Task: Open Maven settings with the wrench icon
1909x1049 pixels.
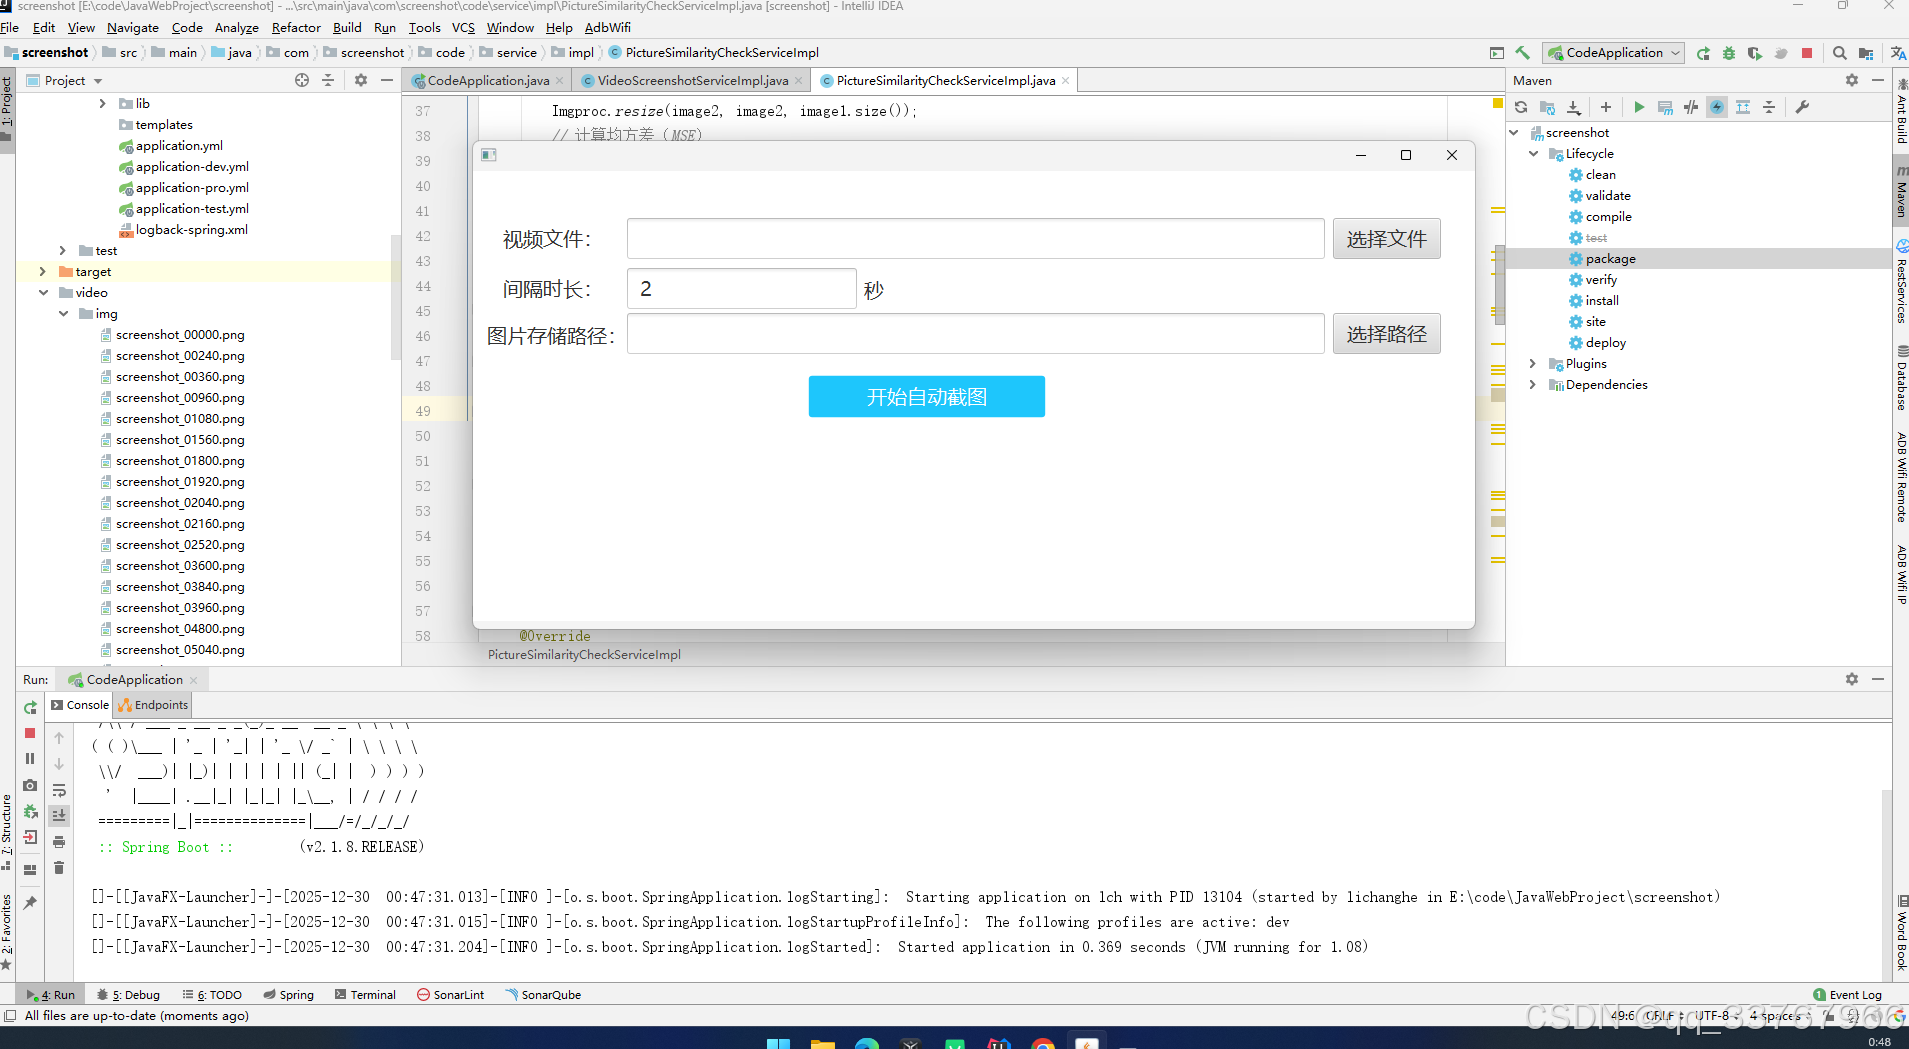Action: 1803,107
